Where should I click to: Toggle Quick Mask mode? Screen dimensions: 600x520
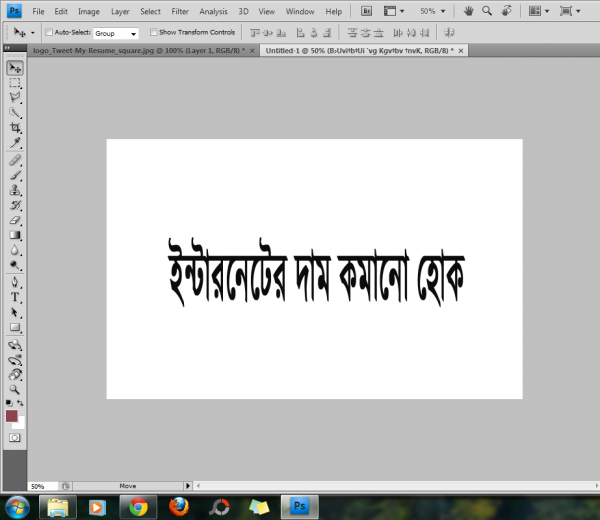[x=15, y=438]
